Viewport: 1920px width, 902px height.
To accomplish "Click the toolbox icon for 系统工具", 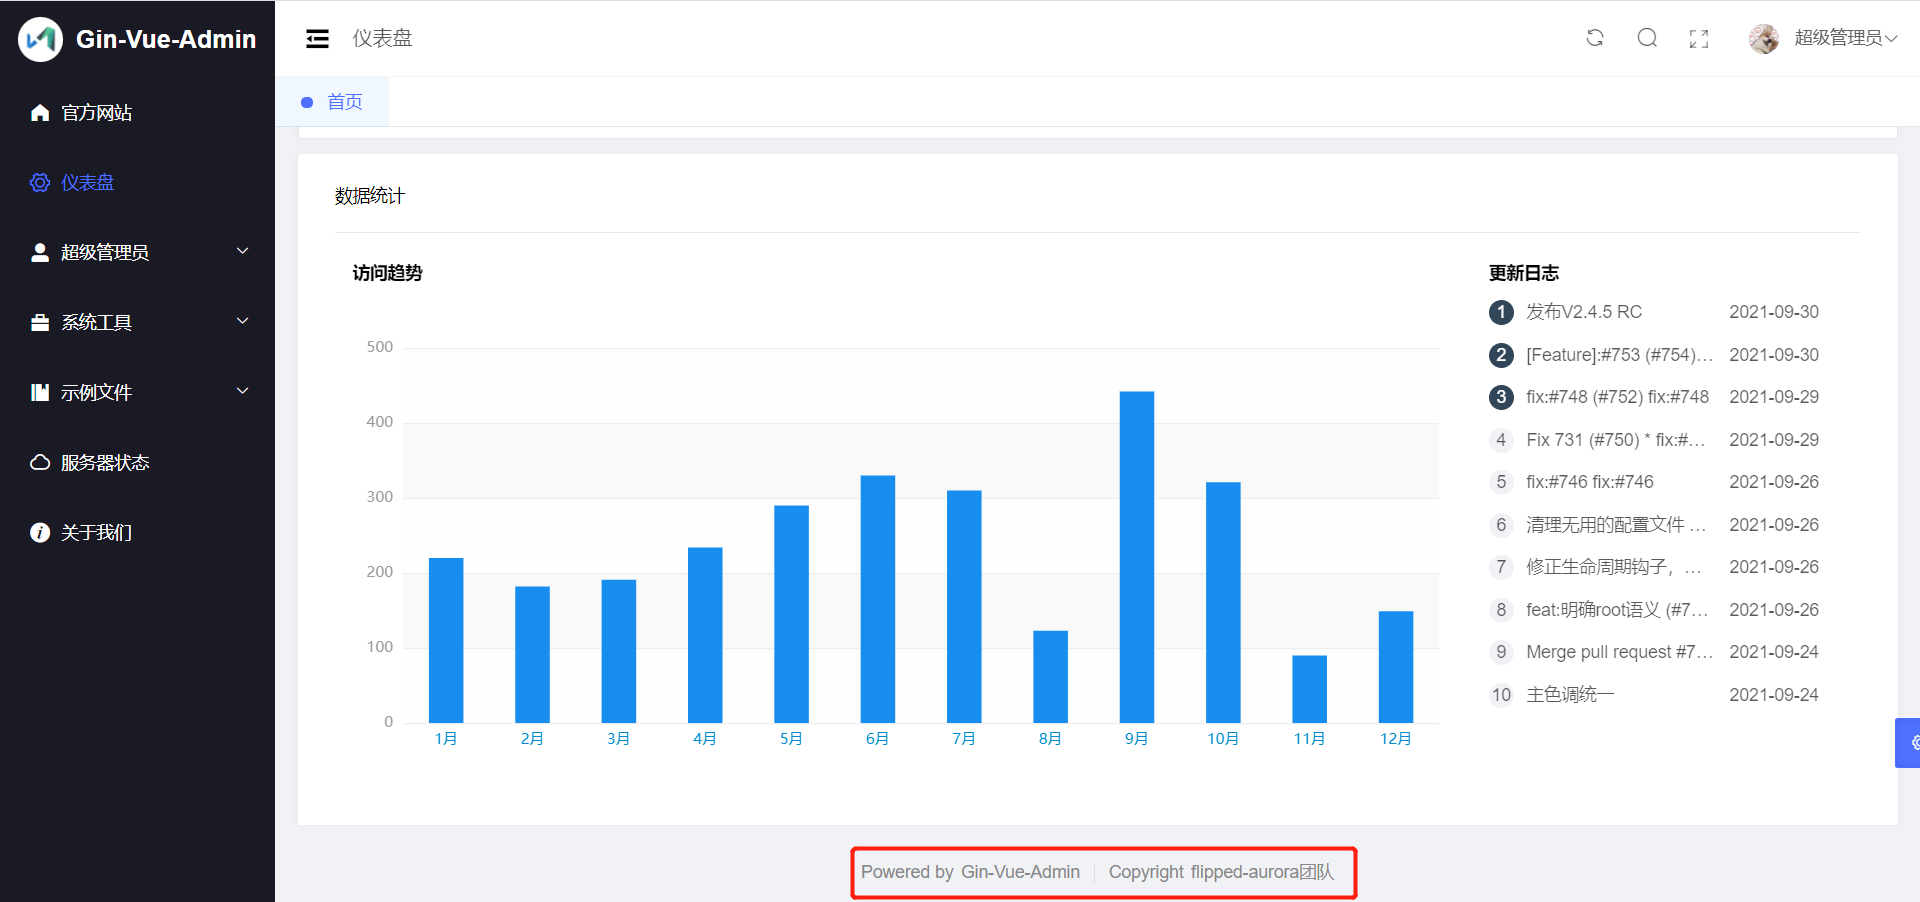I will 40,323.
